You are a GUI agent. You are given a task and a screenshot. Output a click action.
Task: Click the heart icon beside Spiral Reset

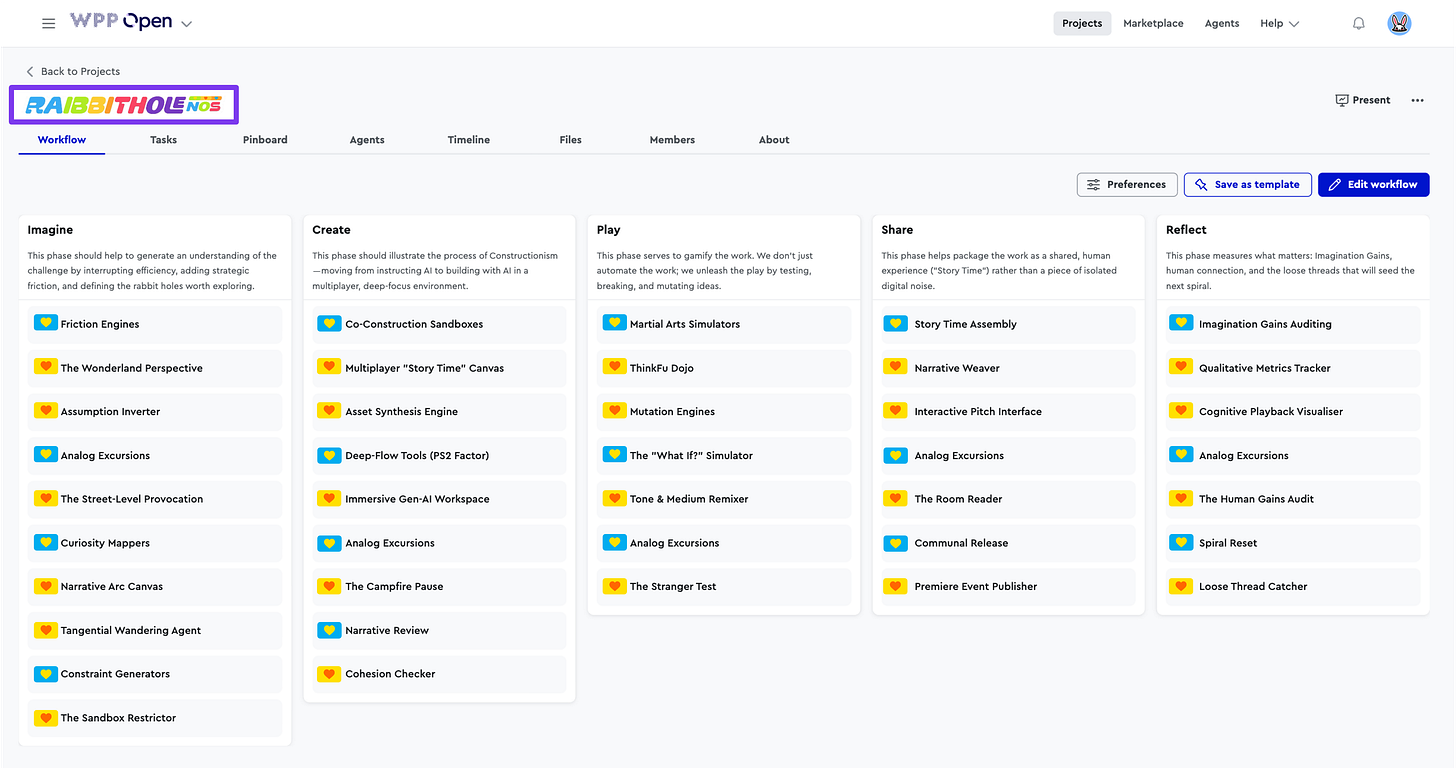[1181, 542]
